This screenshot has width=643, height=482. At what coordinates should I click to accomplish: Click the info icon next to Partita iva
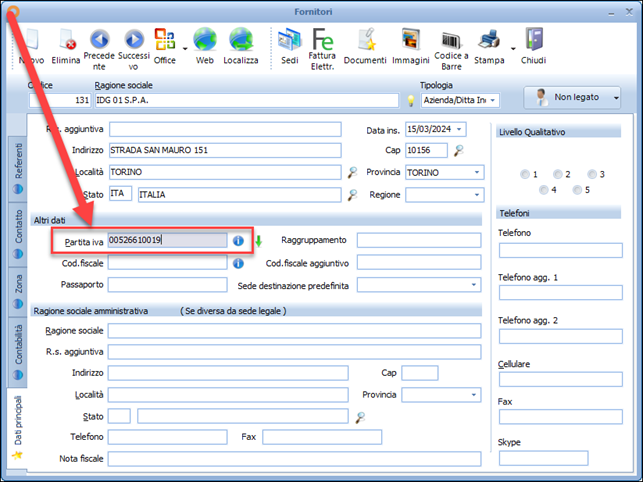pos(238,241)
